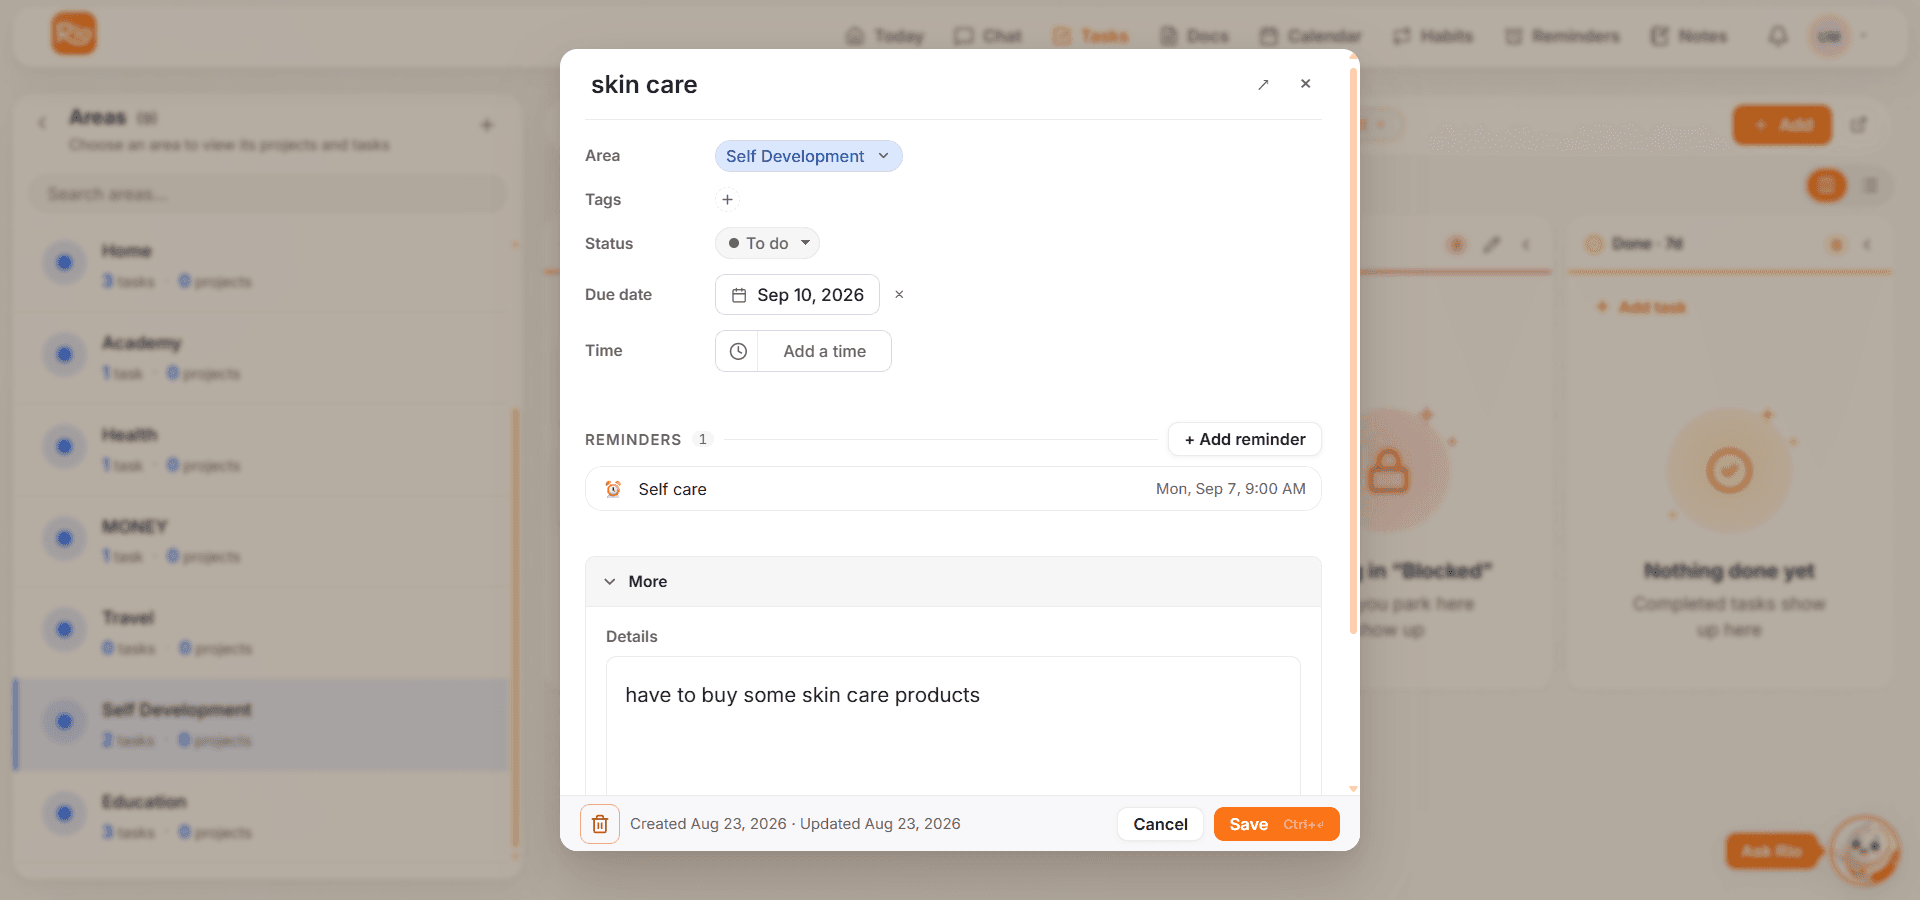This screenshot has height=900, width=1920.
Task: Click the Add reminder button
Action: pos(1245,439)
